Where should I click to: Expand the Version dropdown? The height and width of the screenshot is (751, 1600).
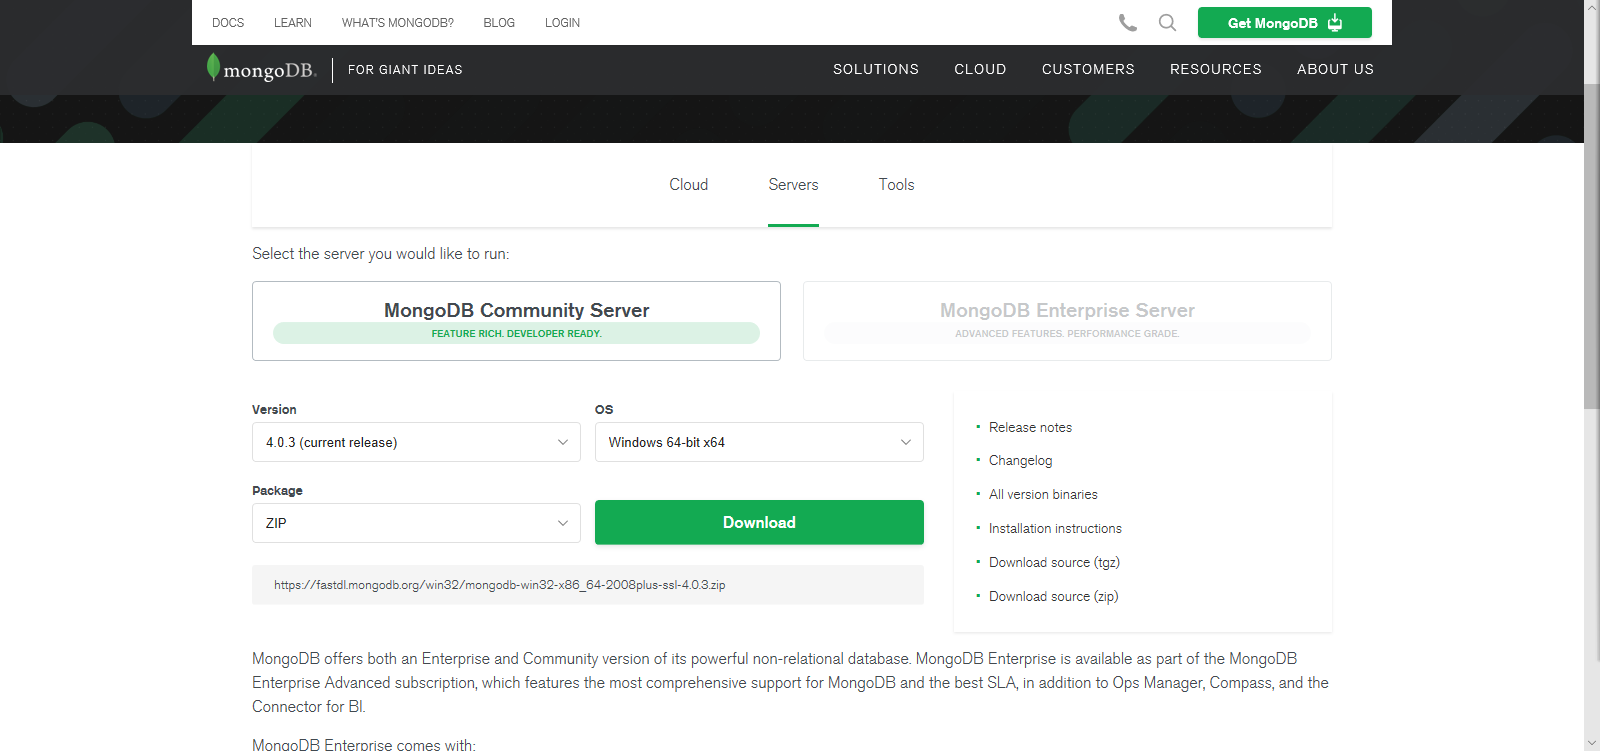coord(416,442)
